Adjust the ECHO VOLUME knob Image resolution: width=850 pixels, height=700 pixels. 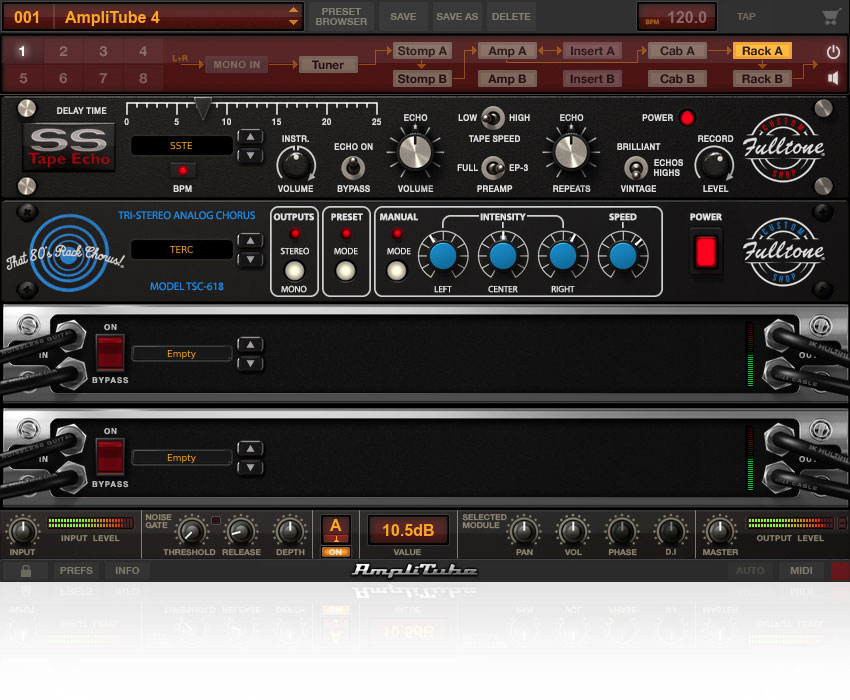415,151
